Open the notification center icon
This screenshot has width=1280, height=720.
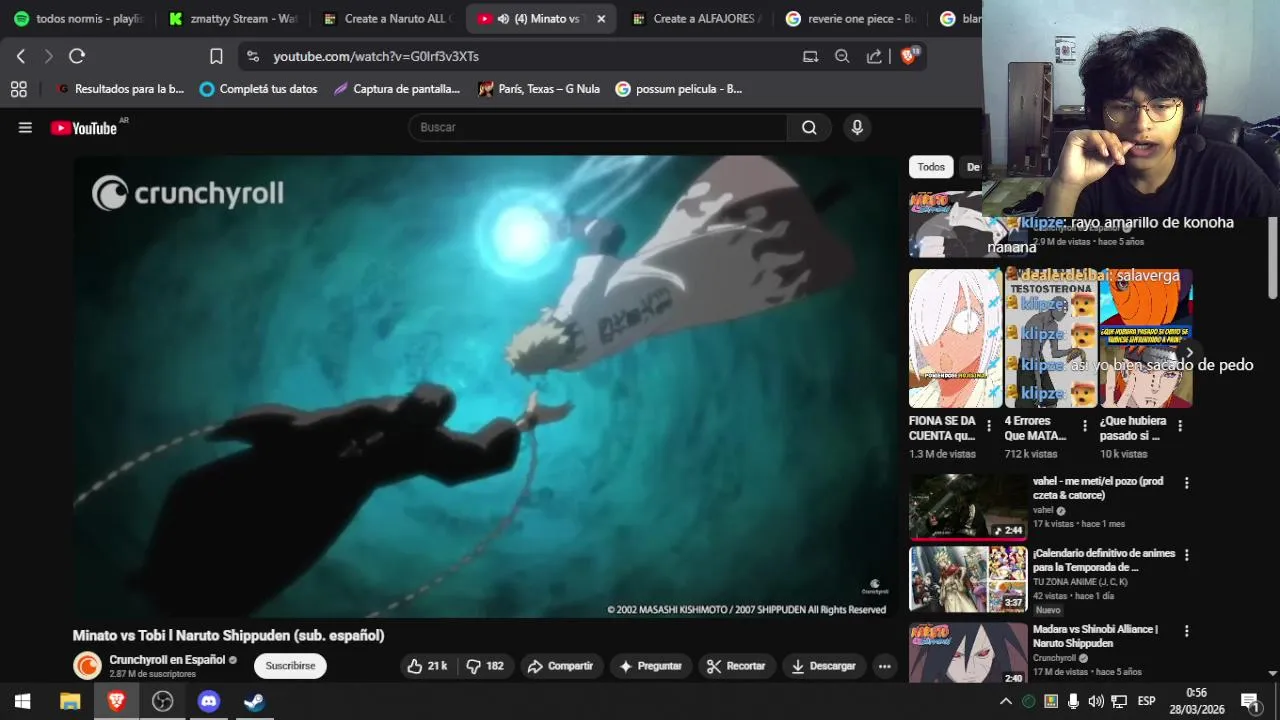pyautogui.click(x=1250, y=701)
